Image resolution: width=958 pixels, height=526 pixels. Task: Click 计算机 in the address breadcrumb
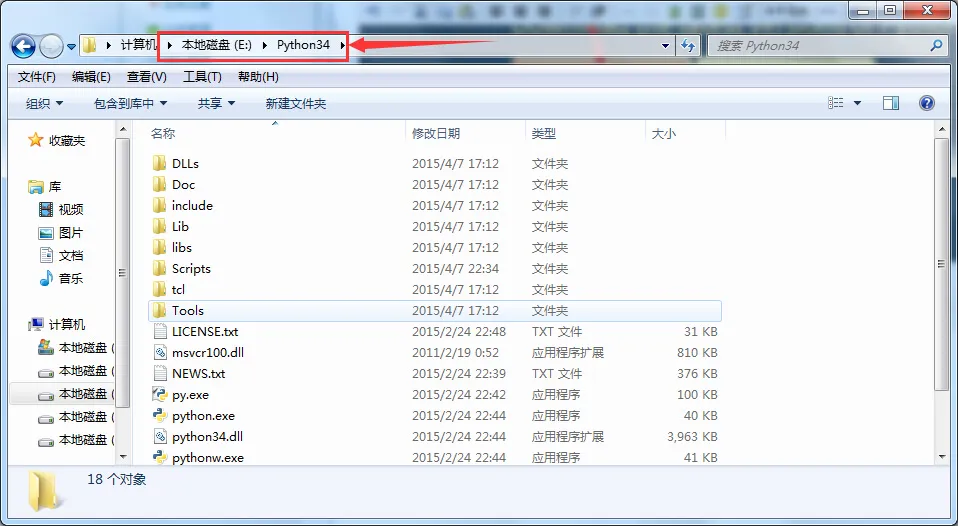tap(139, 45)
